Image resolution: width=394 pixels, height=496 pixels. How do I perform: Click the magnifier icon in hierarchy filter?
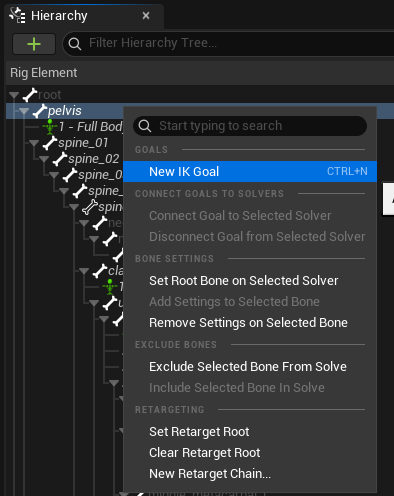point(75,44)
